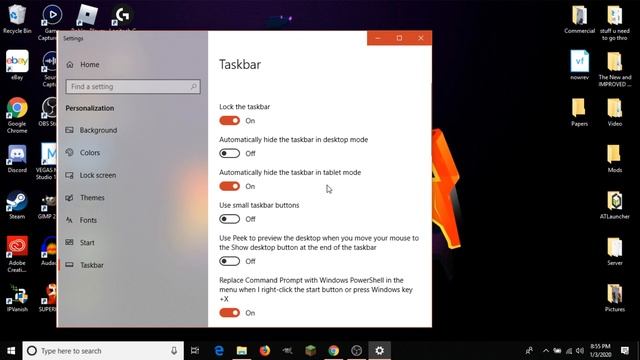Close the Settings window
Image resolution: width=640 pixels, height=360 pixels.
coord(421,38)
